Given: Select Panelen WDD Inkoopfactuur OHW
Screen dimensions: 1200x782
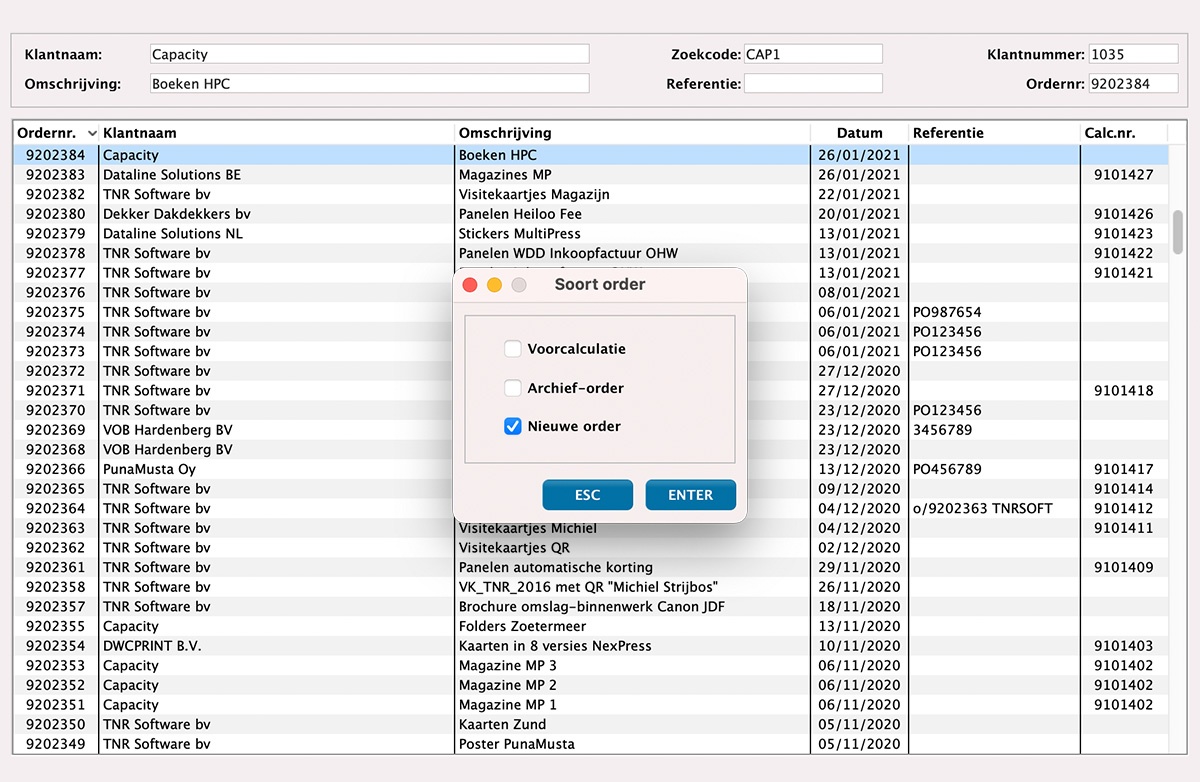Looking at the screenshot, I should point(568,253).
